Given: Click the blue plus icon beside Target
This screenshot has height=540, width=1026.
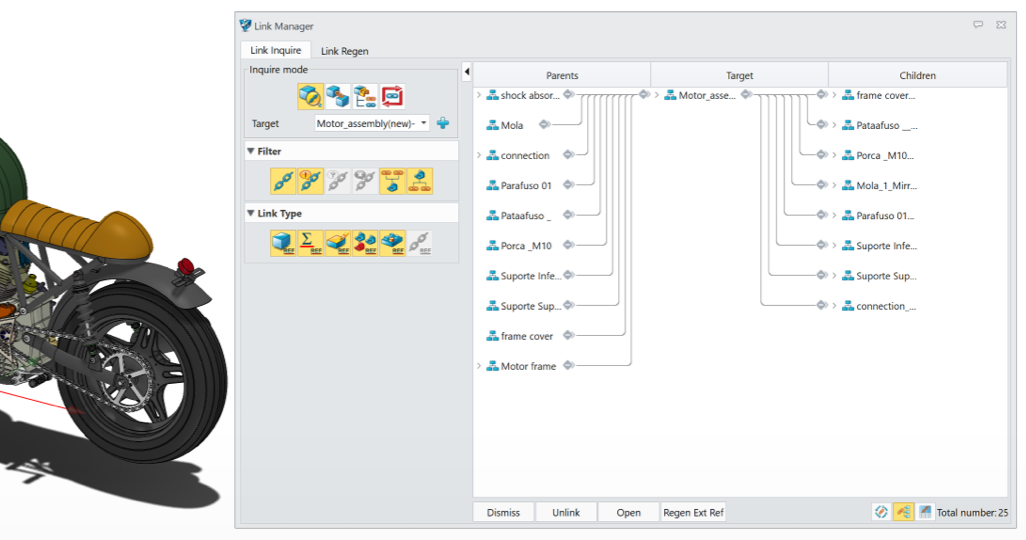Looking at the screenshot, I should click(x=443, y=123).
